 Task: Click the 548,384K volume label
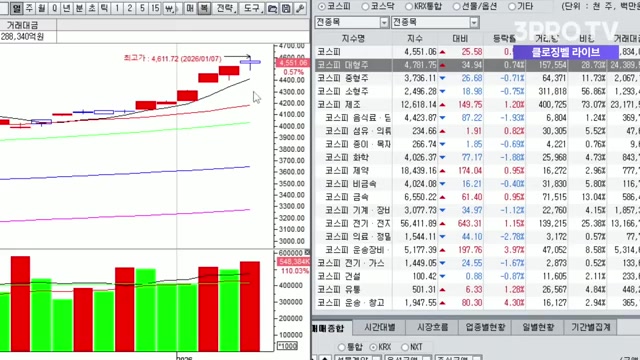pyautogui.click(x=293, y=262)
